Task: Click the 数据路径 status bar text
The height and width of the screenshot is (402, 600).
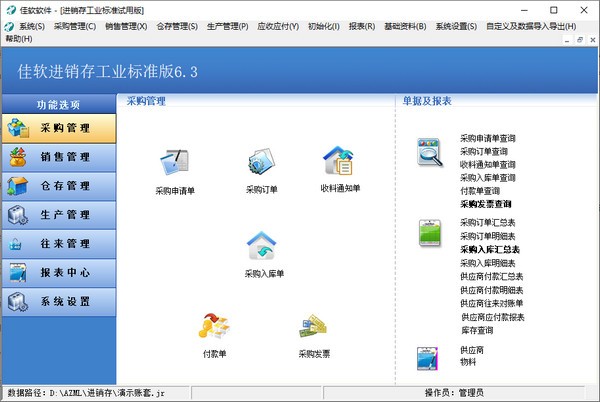Action: [86, 393]
